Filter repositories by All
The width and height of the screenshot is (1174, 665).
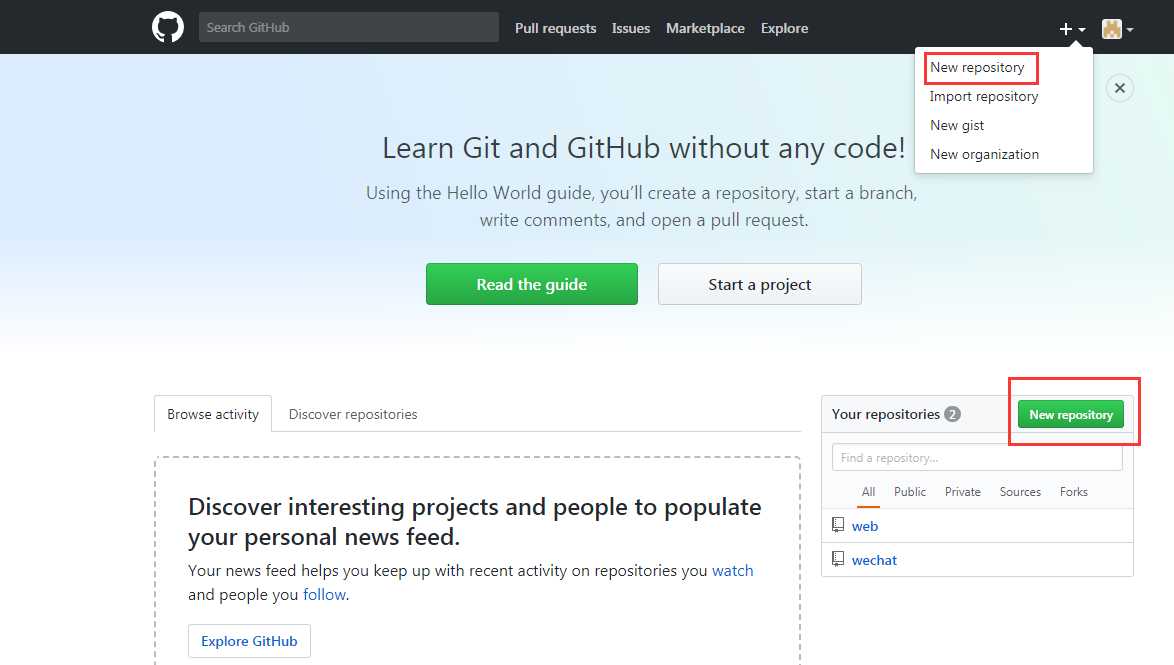pyautogui.click(x=869, y=492)
